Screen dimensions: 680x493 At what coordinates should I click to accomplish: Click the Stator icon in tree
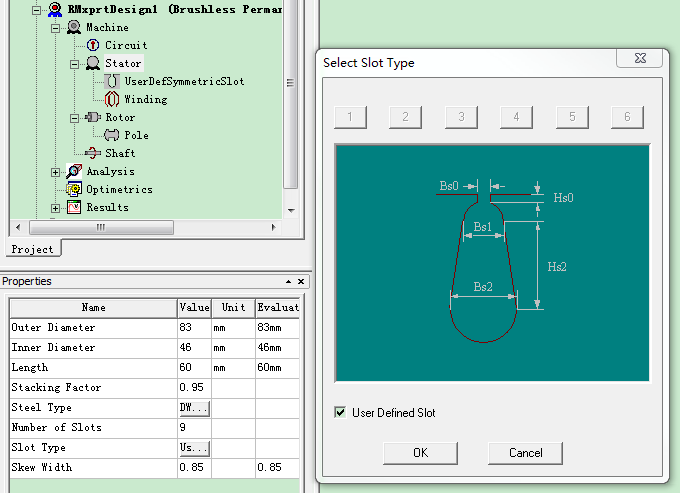pyautogui.click(x=93, y=63)
